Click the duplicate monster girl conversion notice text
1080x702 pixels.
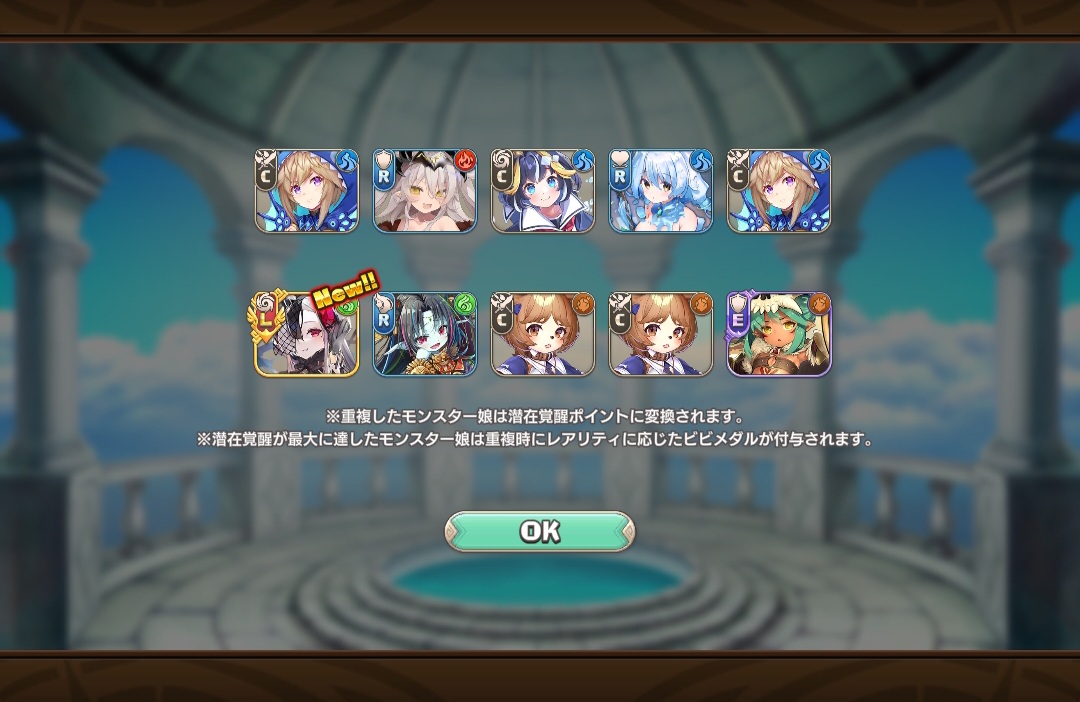pos(535,416)
